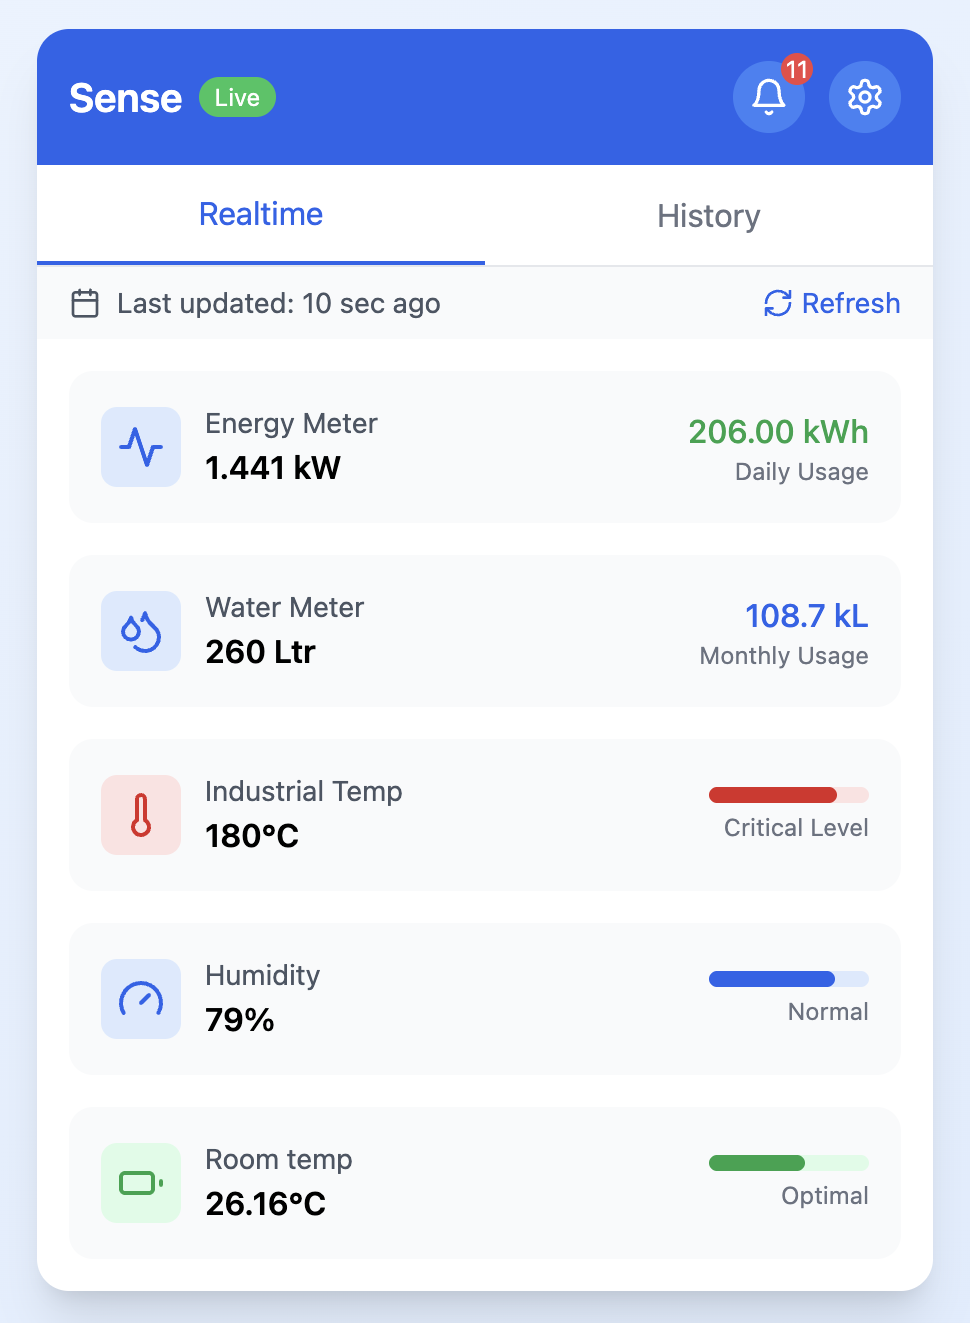Open notifications bell with 11 alerts
The image size is (970, 1323).
768,98
